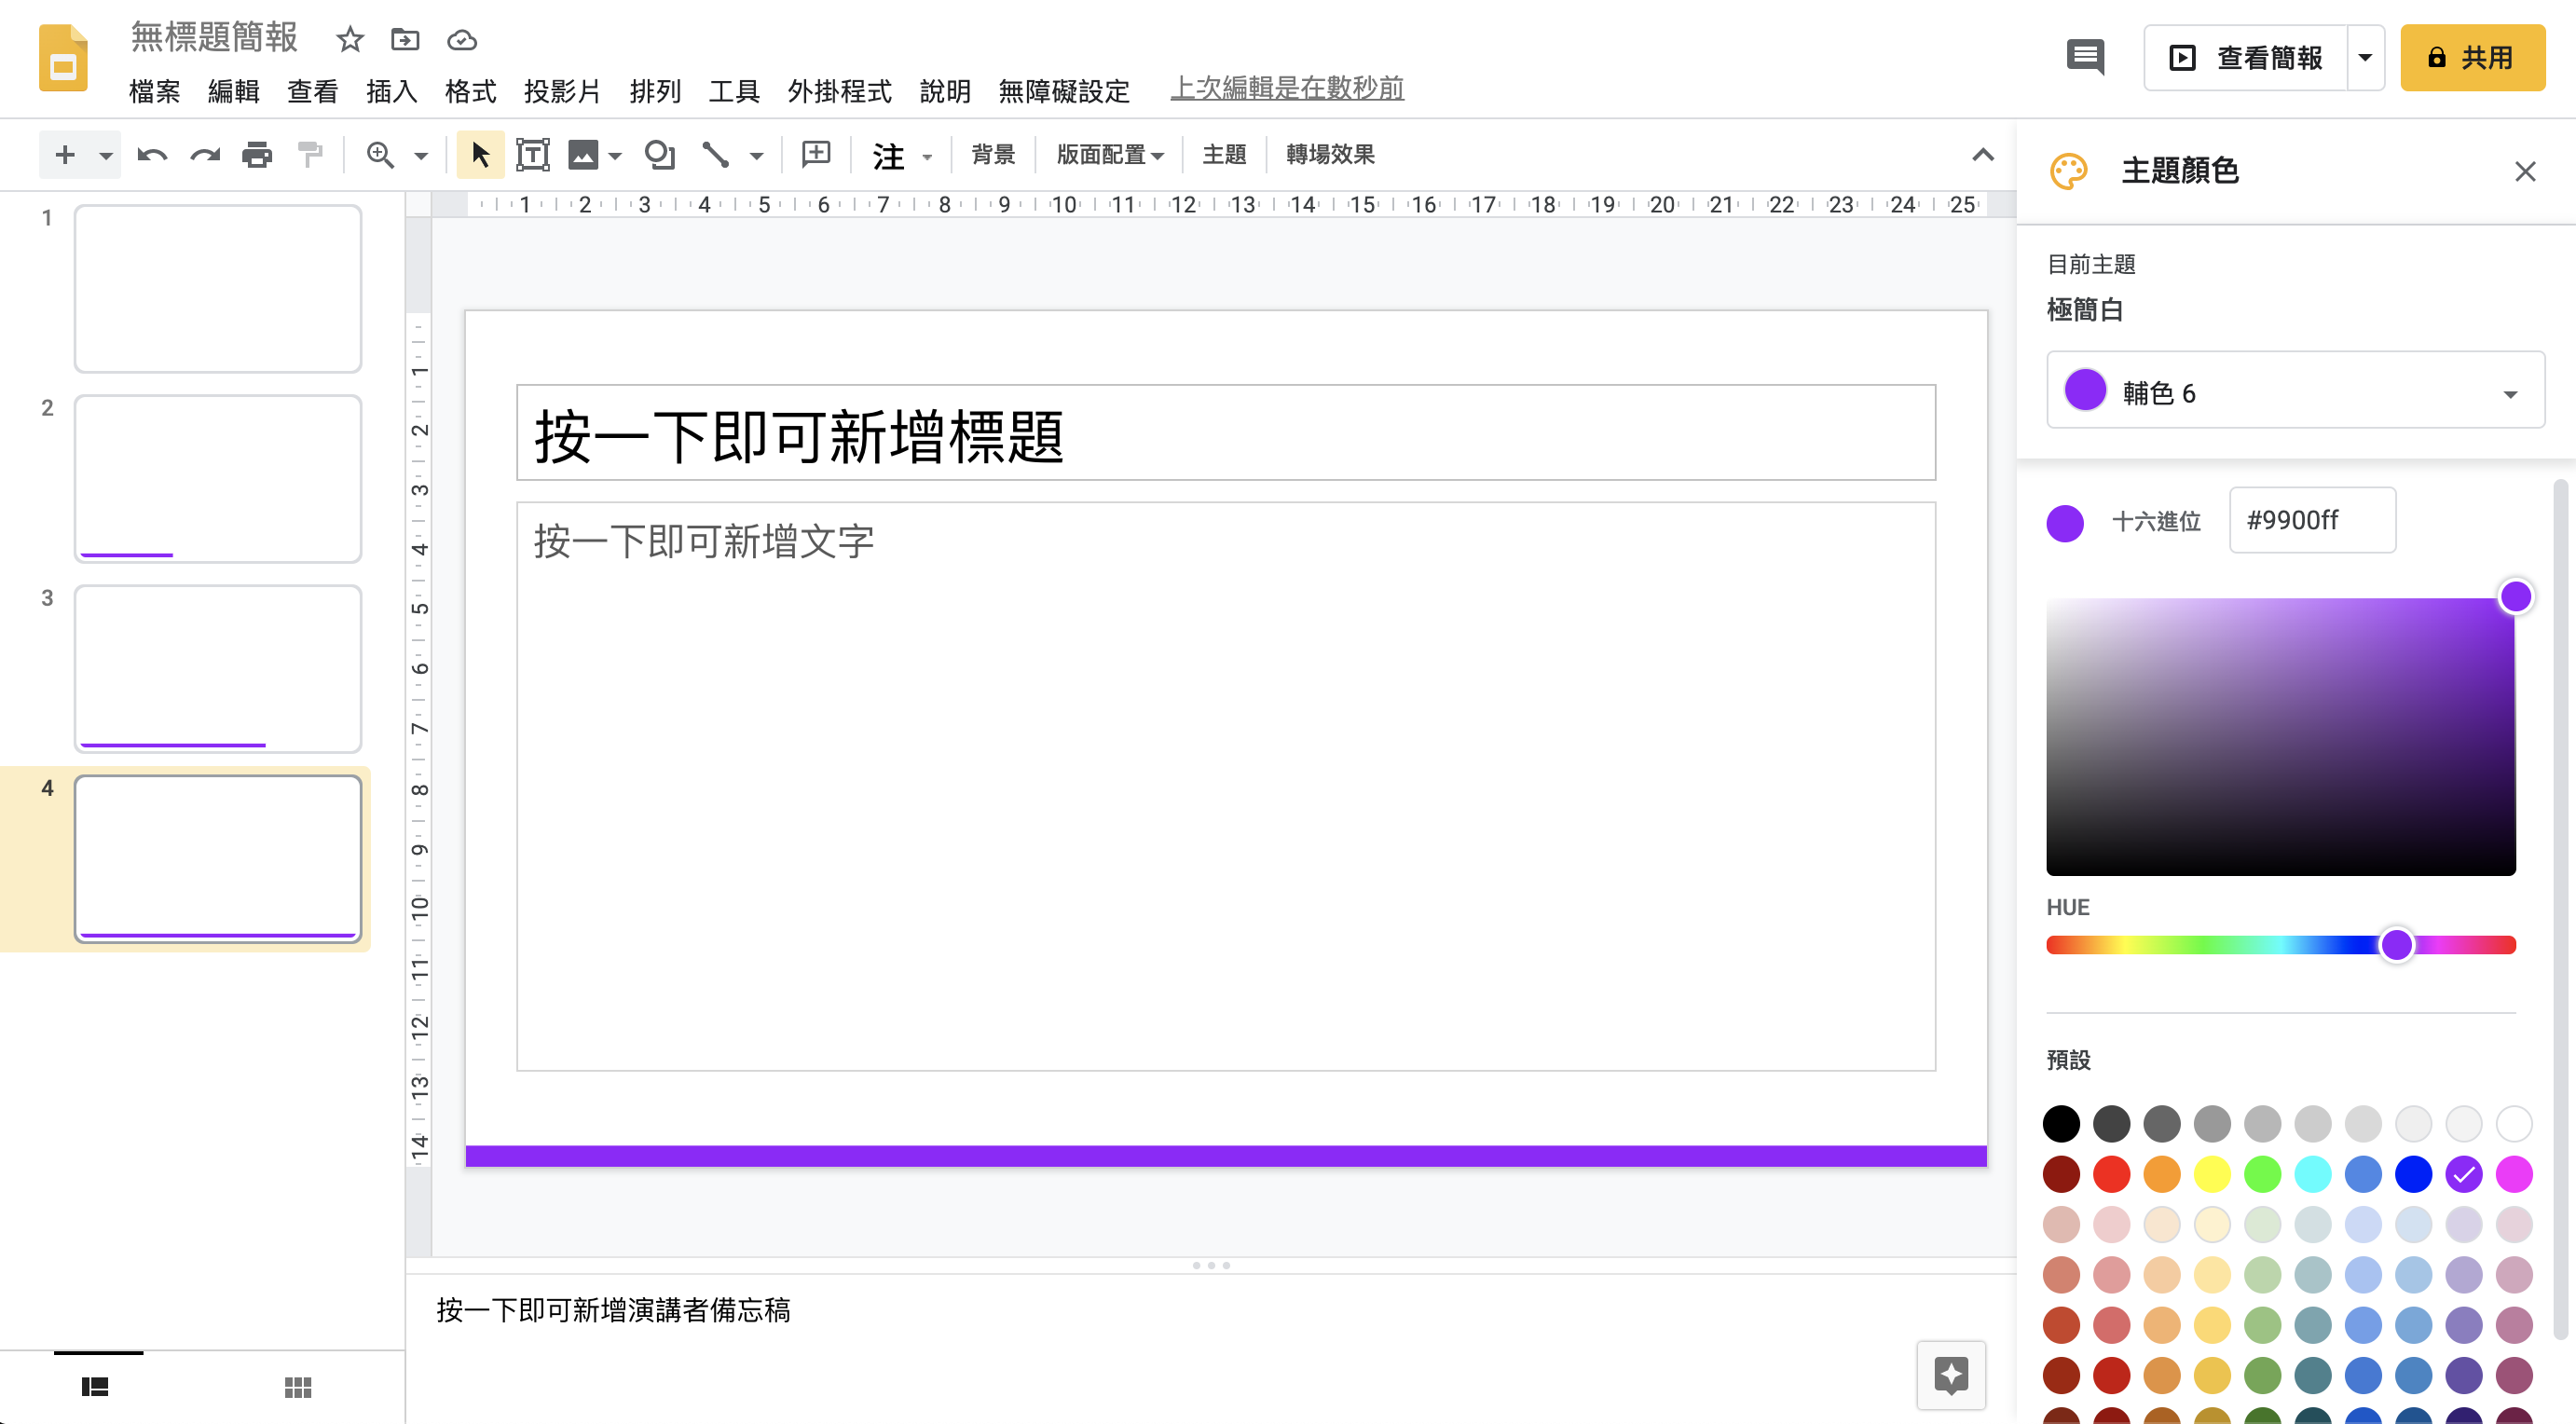
Task: Open the 上次編輯是在數秒前 link
Action: click(1286, 88)
